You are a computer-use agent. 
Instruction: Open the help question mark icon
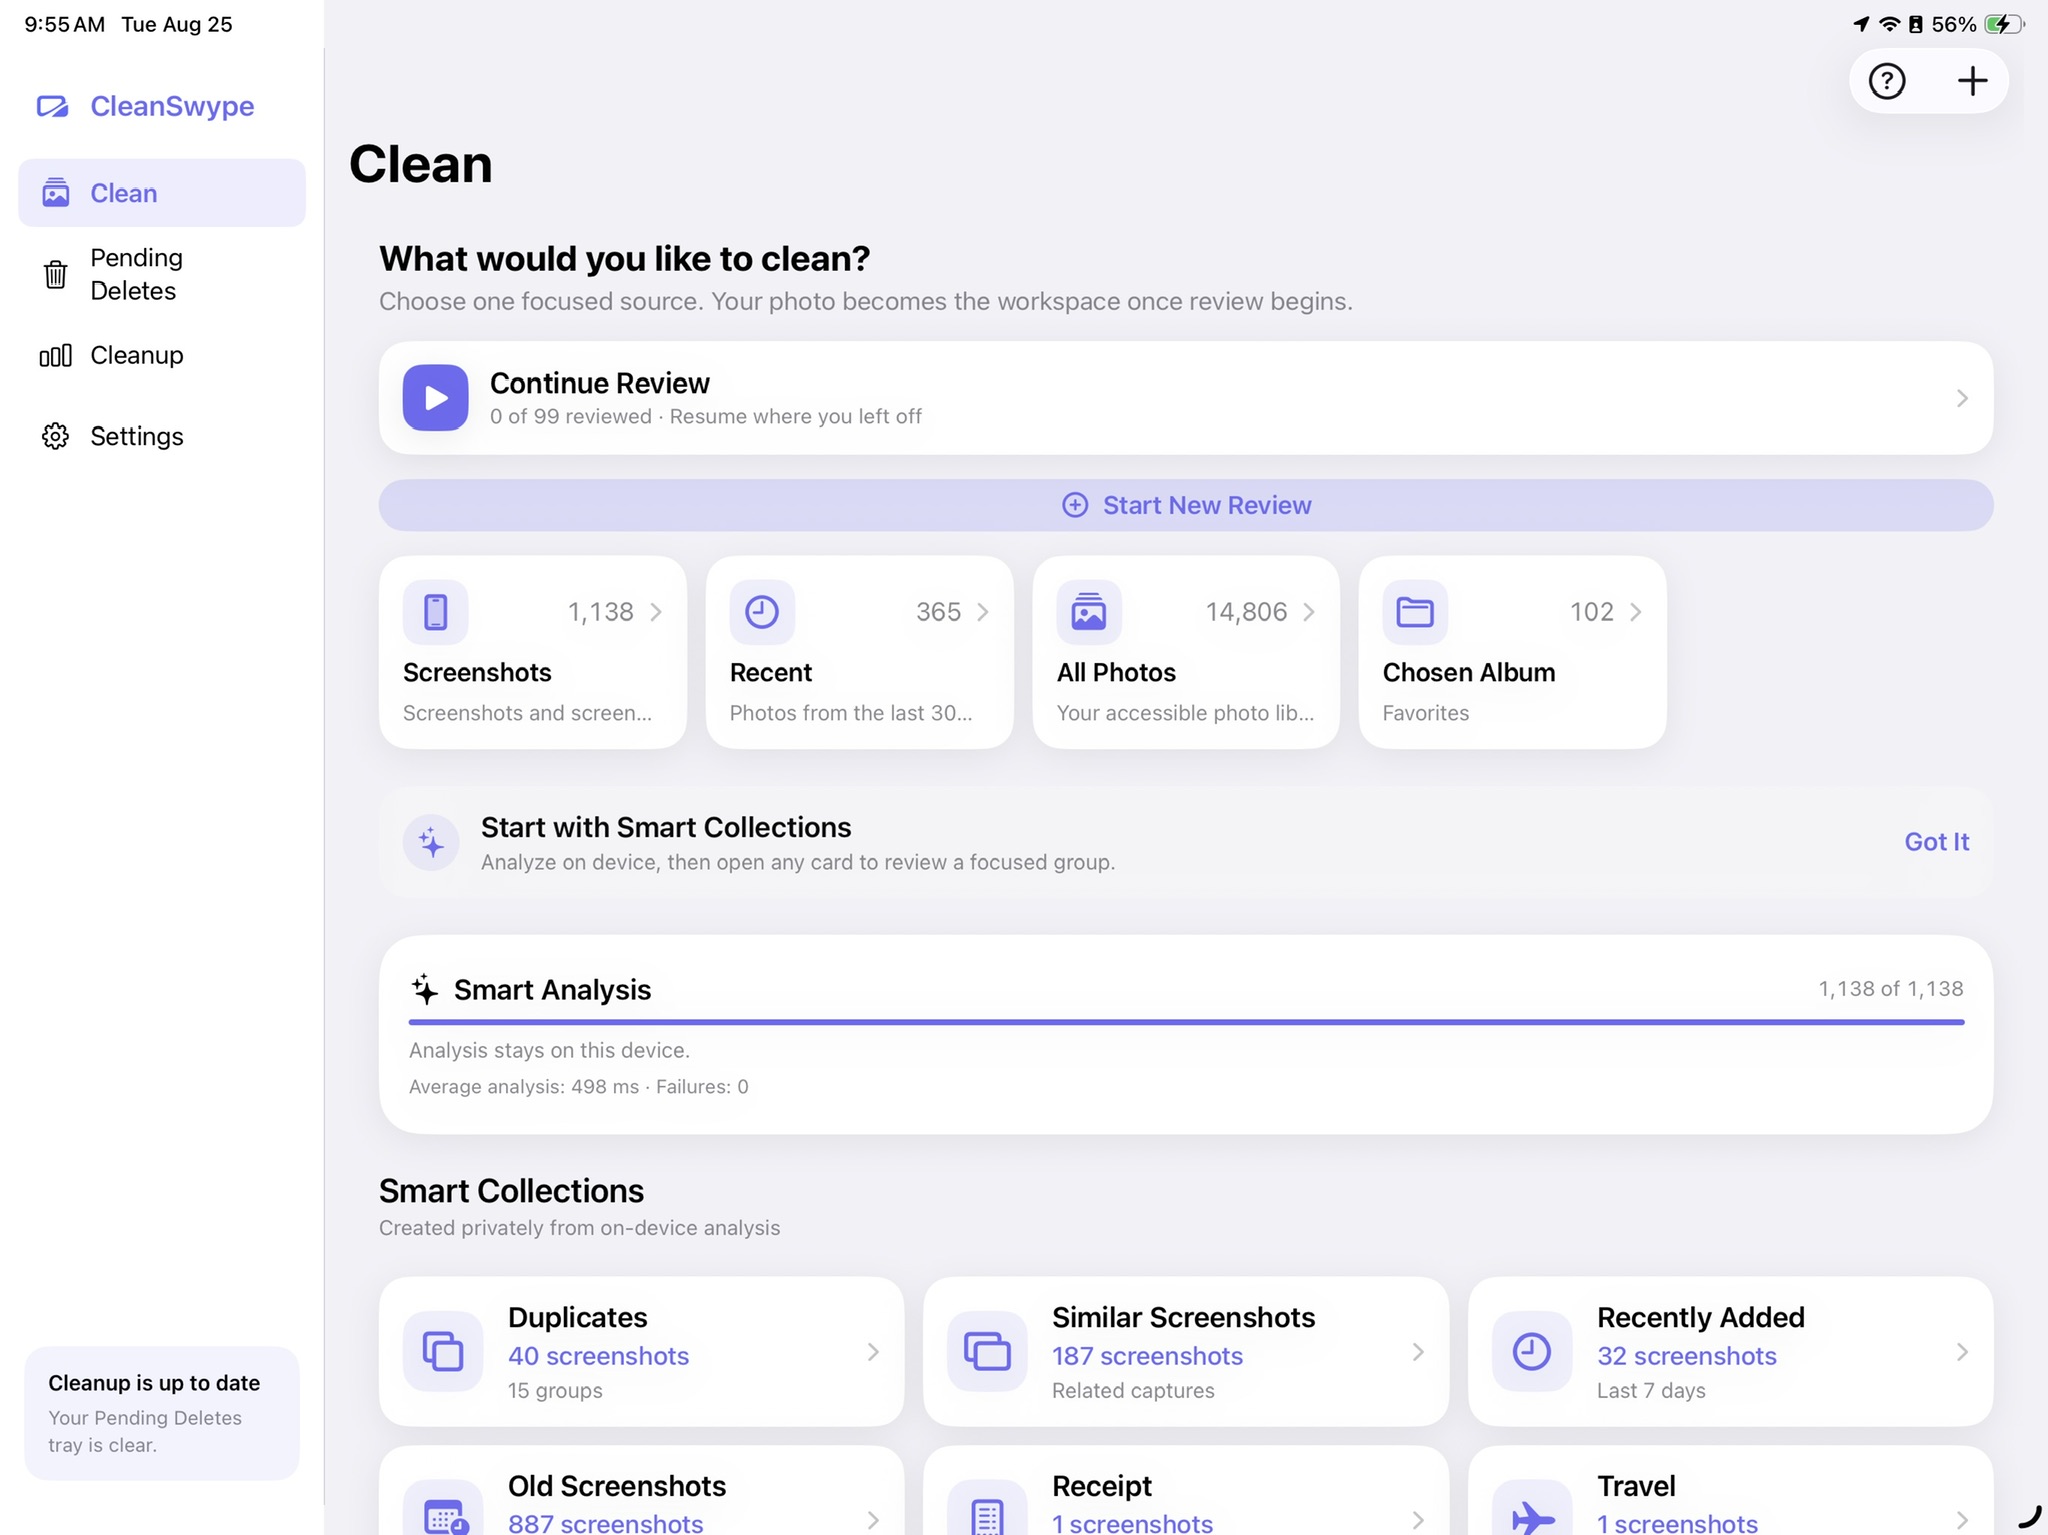point(1887,81)
